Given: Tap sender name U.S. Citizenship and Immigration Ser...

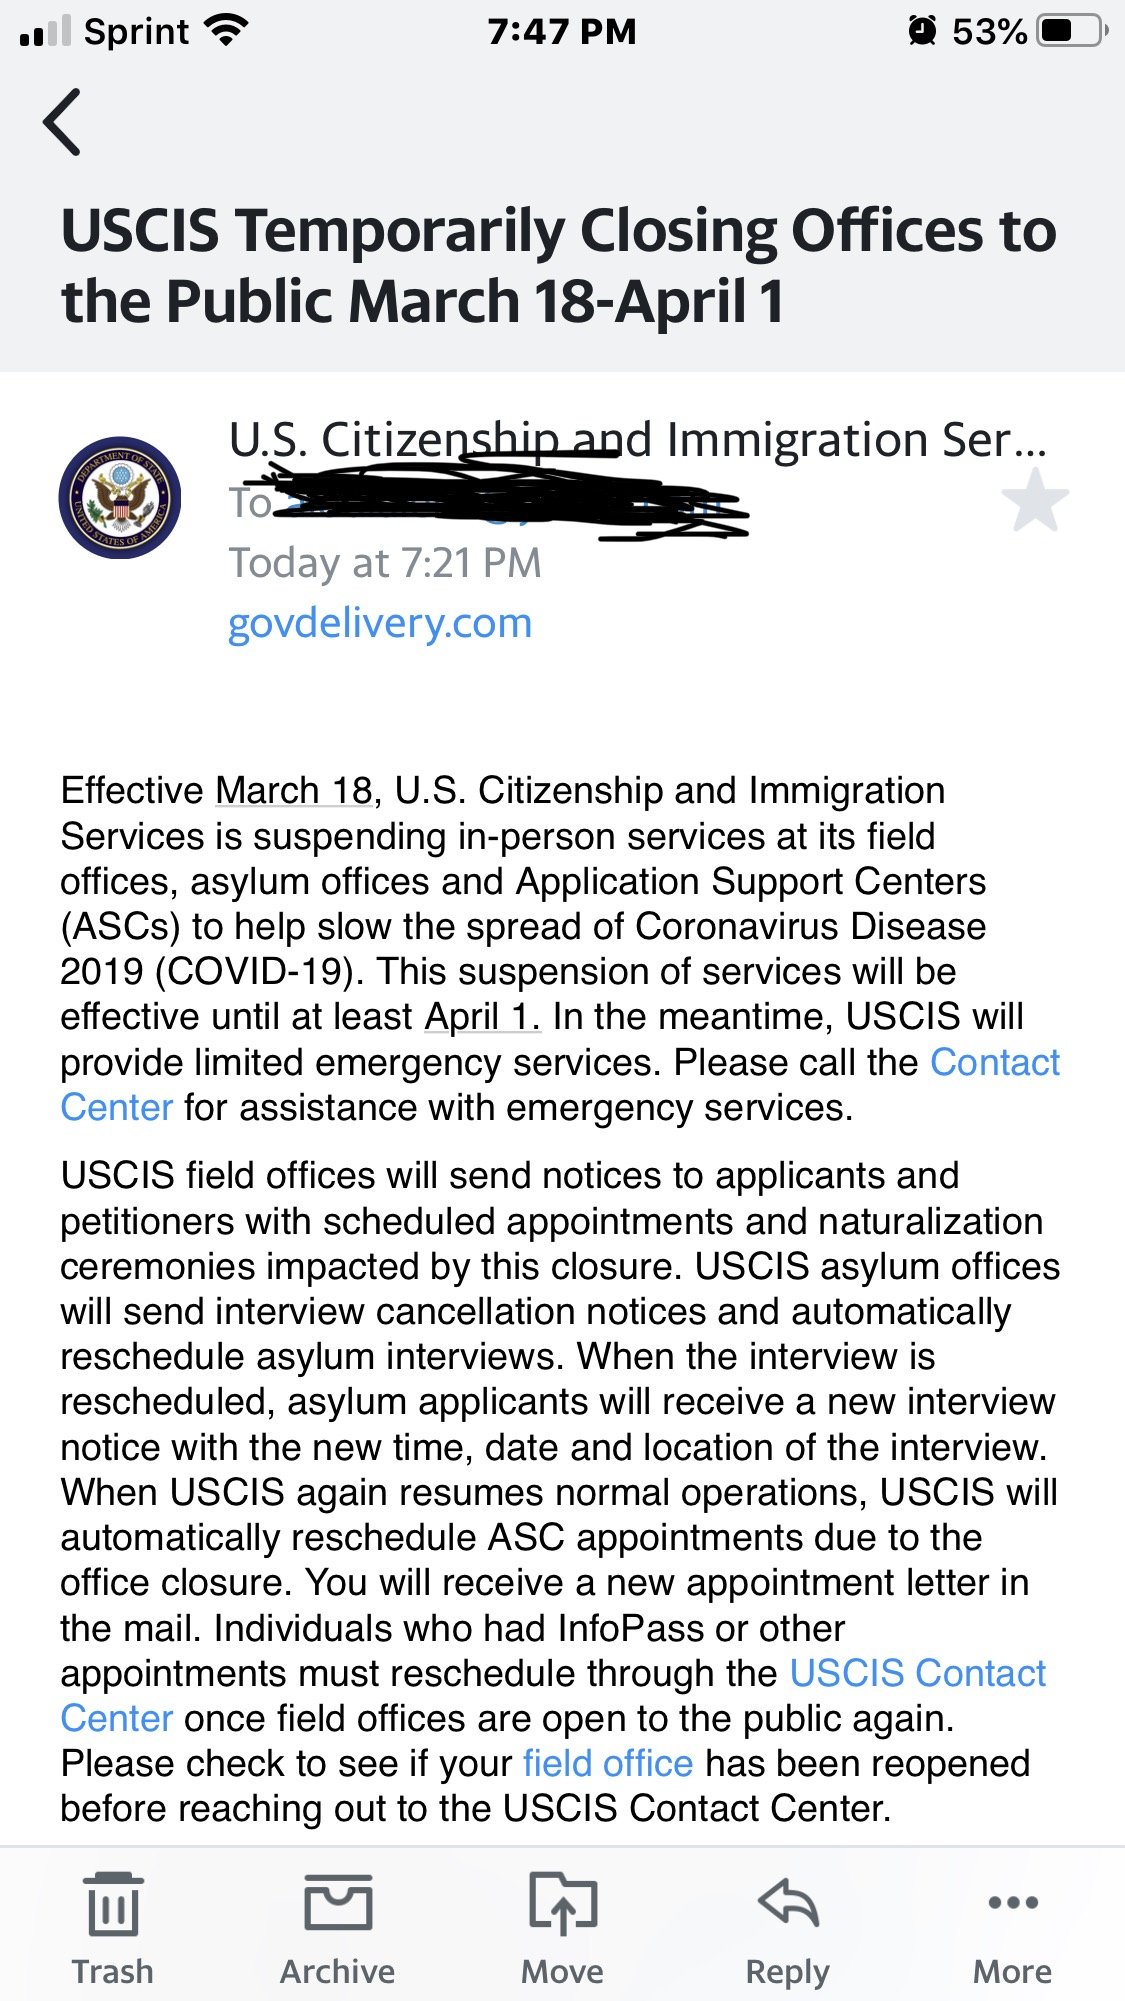Looking at the screenshot, I should pyautogui.click(x=636, y=440).
